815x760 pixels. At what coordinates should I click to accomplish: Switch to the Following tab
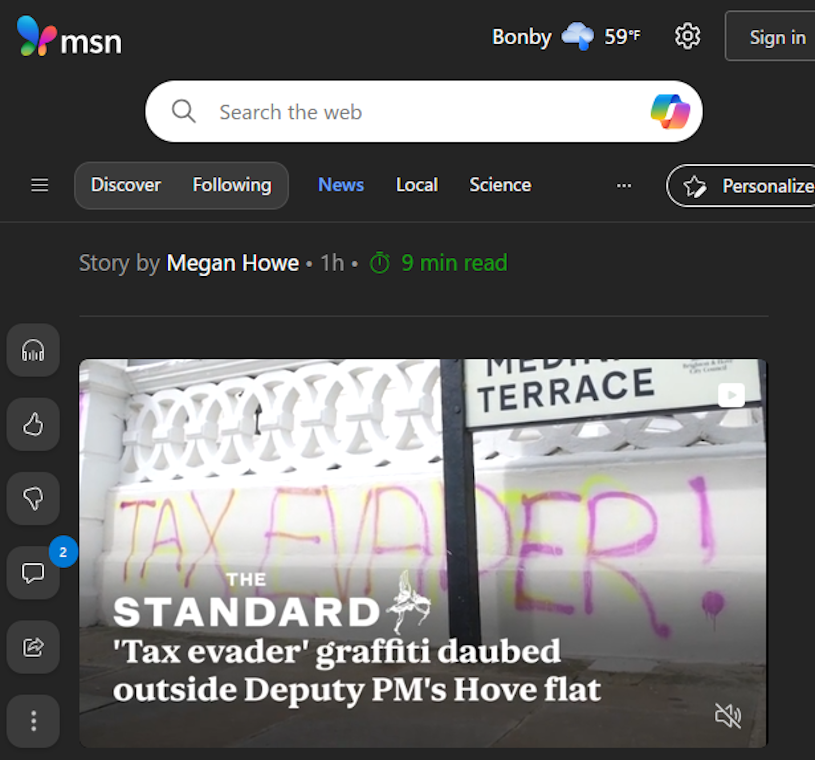tap(232, 185)
